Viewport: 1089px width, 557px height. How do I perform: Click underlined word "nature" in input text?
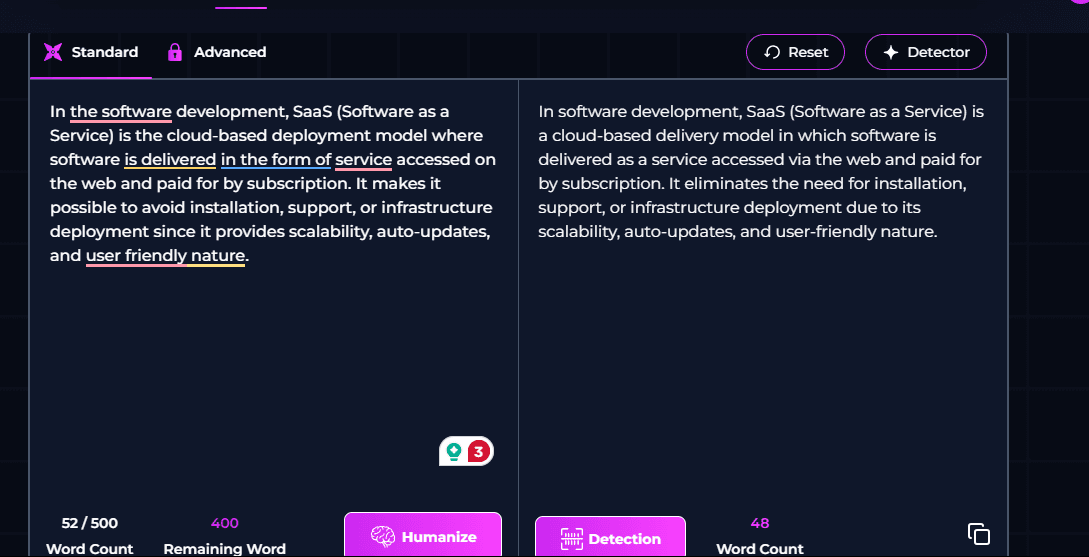[217, 256]
